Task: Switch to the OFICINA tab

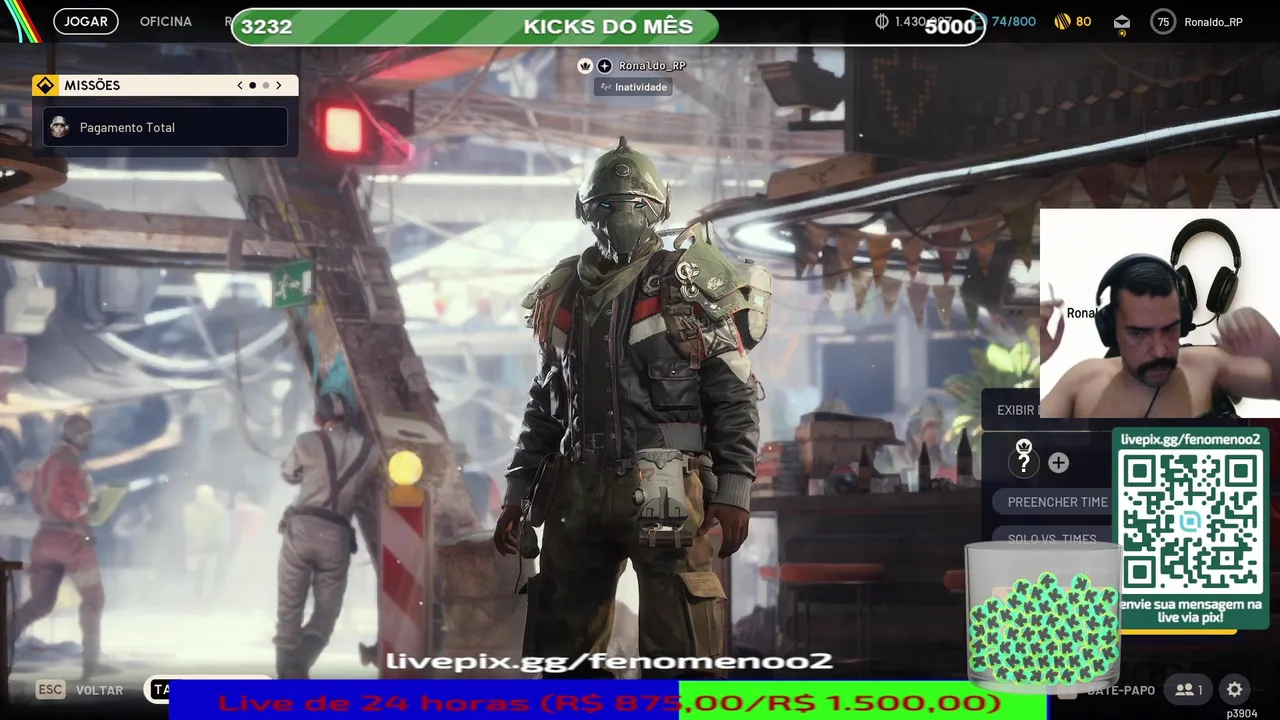Action: pos(166,21)
